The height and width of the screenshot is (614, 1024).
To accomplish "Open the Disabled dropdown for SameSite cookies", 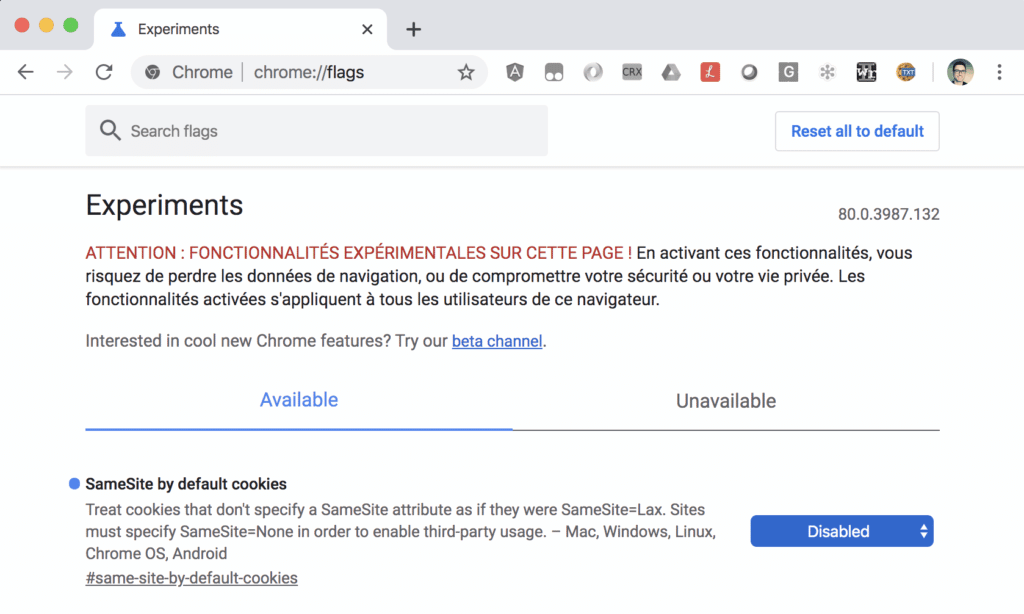I will [842, 531].
